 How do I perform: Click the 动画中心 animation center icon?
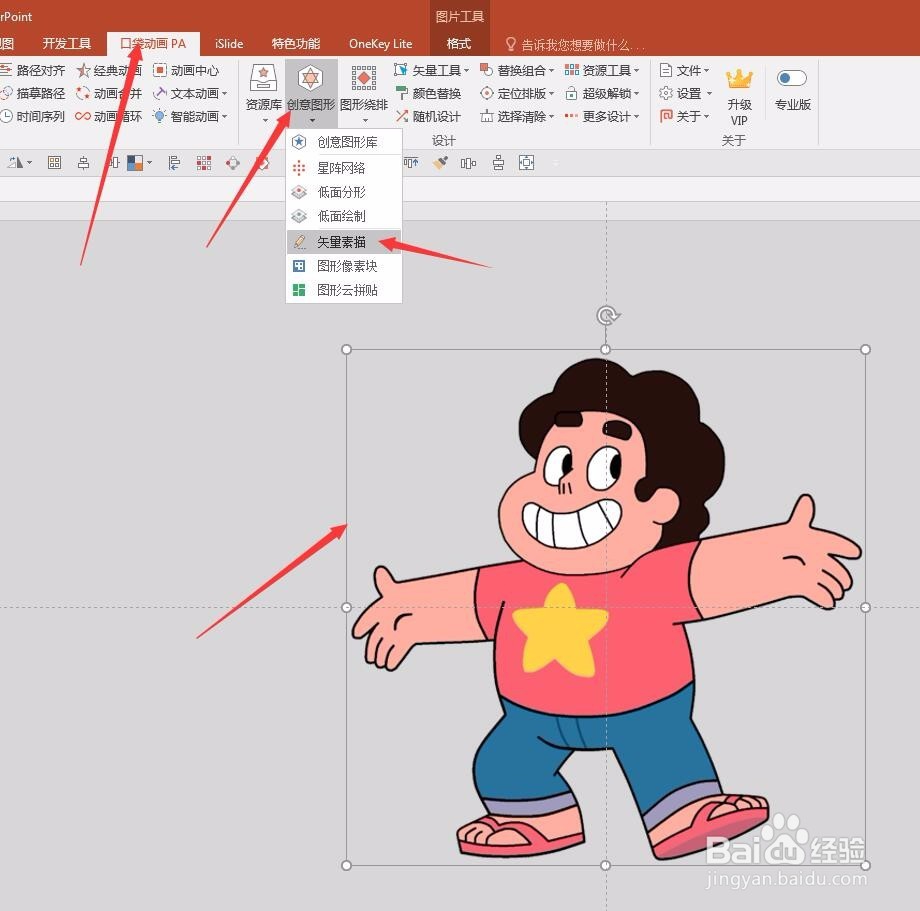(x=160, y=70)
